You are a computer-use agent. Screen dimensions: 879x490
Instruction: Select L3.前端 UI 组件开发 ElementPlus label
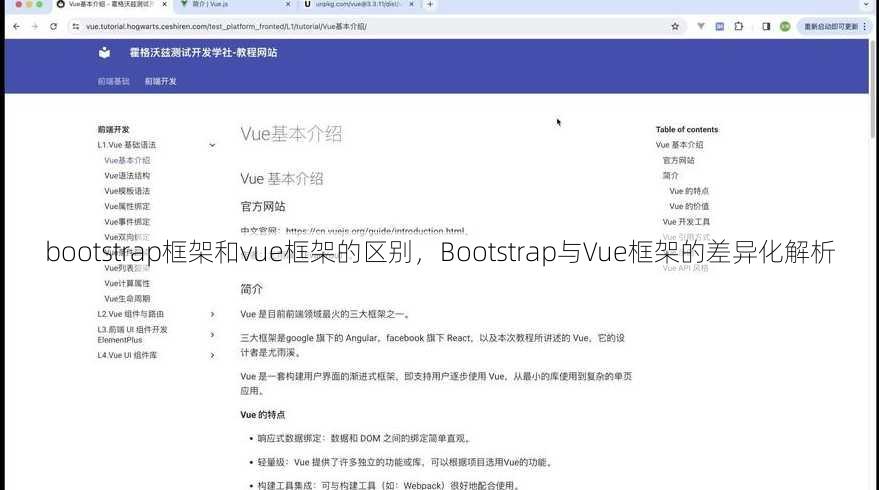(132, 335)
